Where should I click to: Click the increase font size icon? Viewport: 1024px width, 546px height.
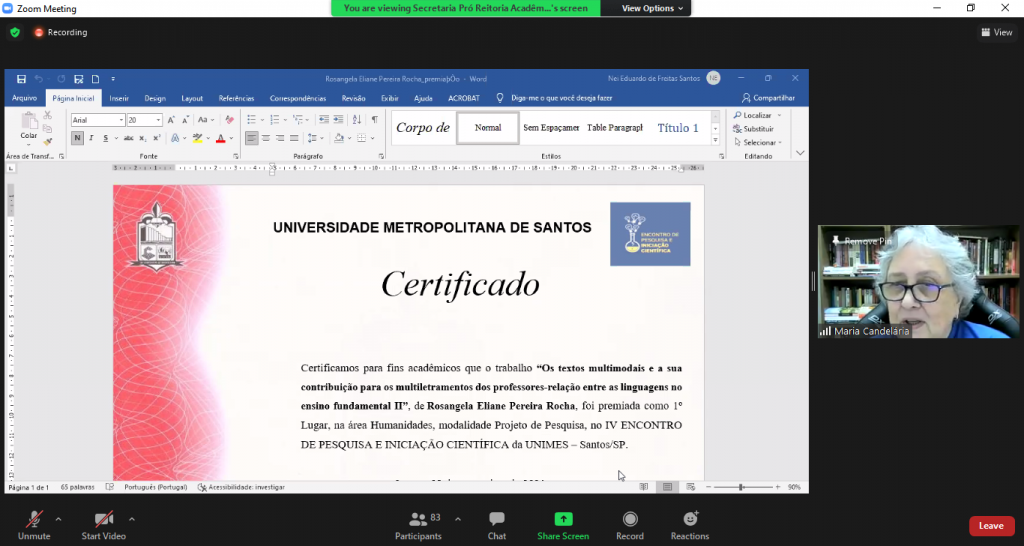point(171,120)
